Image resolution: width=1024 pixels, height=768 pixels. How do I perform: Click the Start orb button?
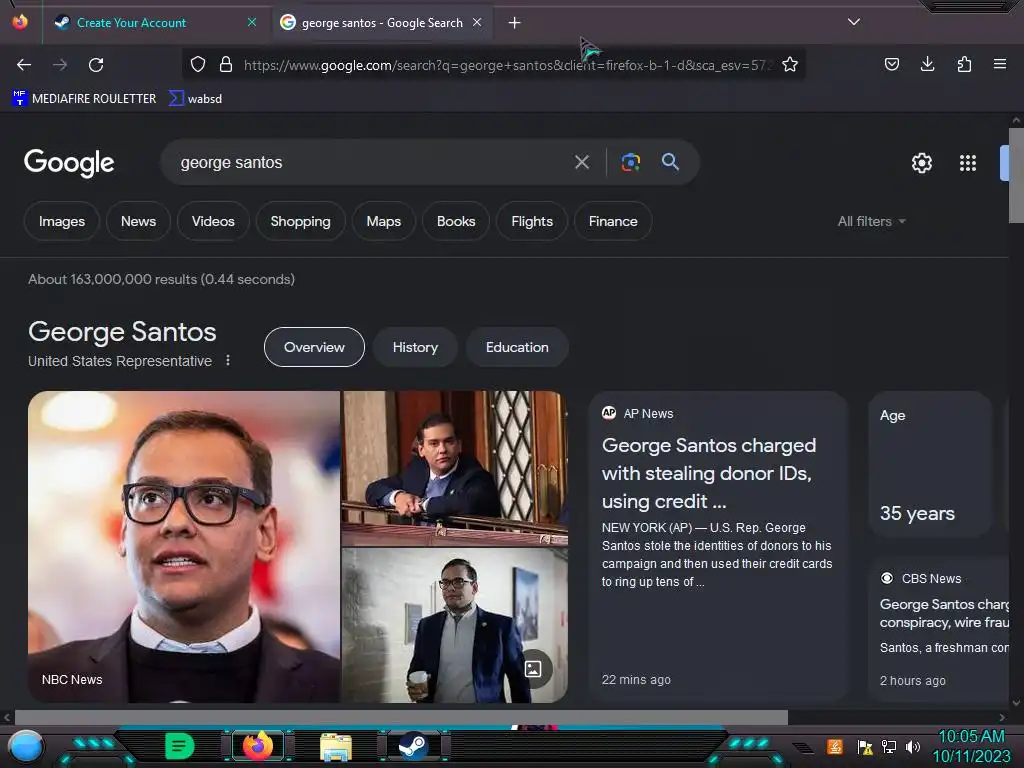pos(25,746)
